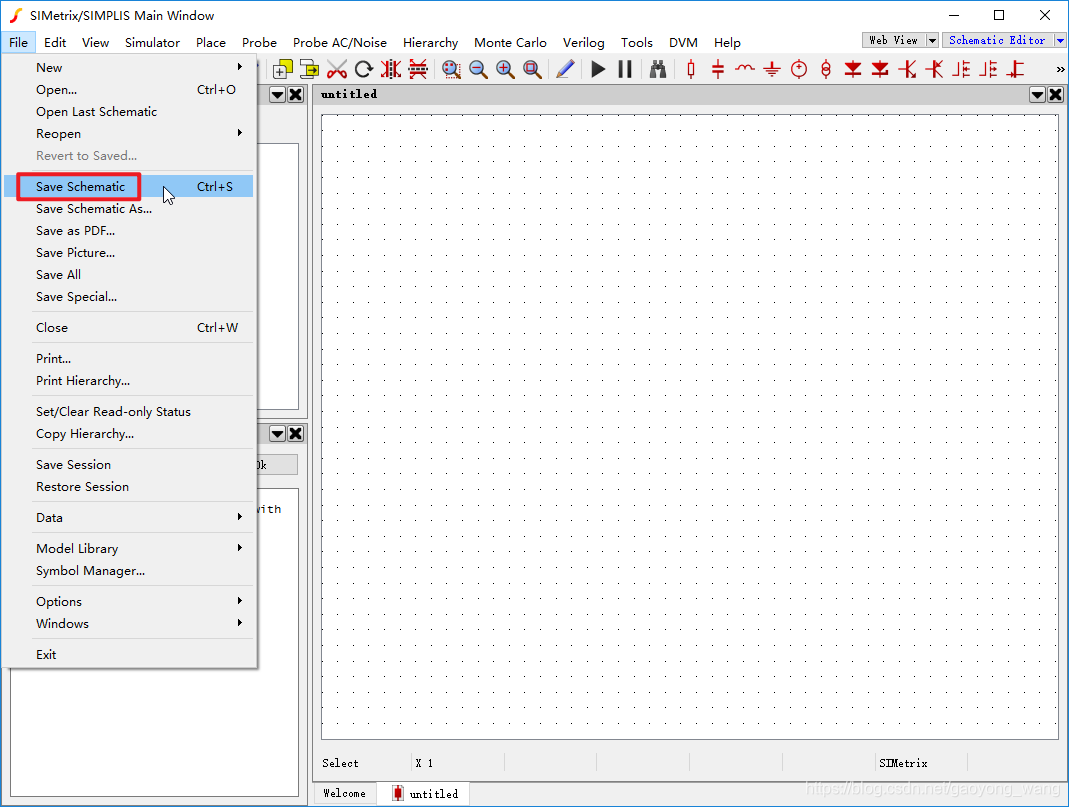
Task: Pause the simulation with the pause icon
Action: click(x=625, y=69)
